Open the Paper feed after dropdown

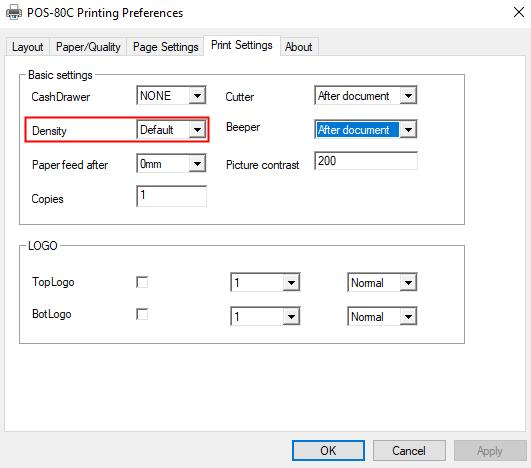tap(171, 164)
